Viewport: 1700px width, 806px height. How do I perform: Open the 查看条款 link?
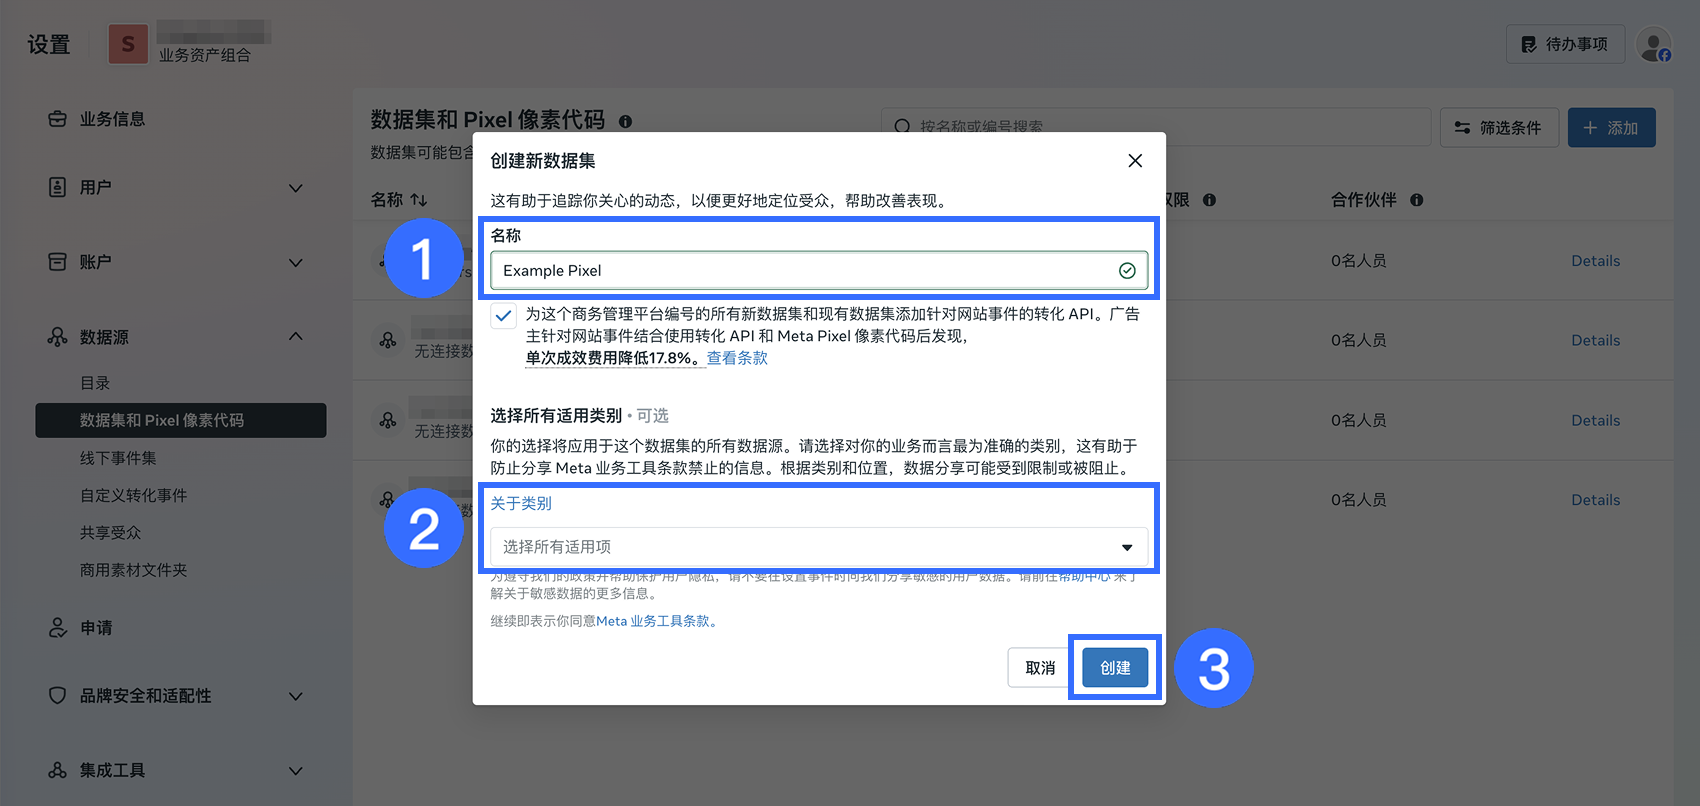coord(737,358)
